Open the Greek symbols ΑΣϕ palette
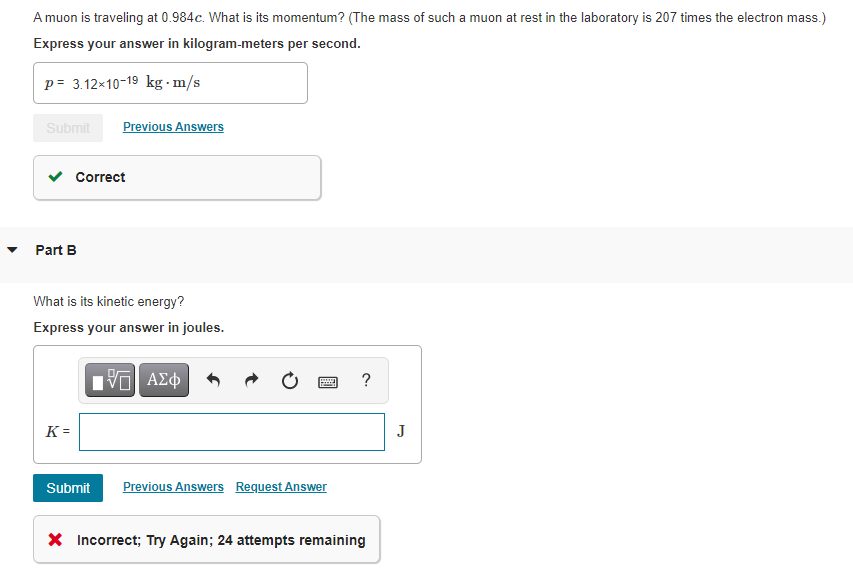 (x=164, y=380)
